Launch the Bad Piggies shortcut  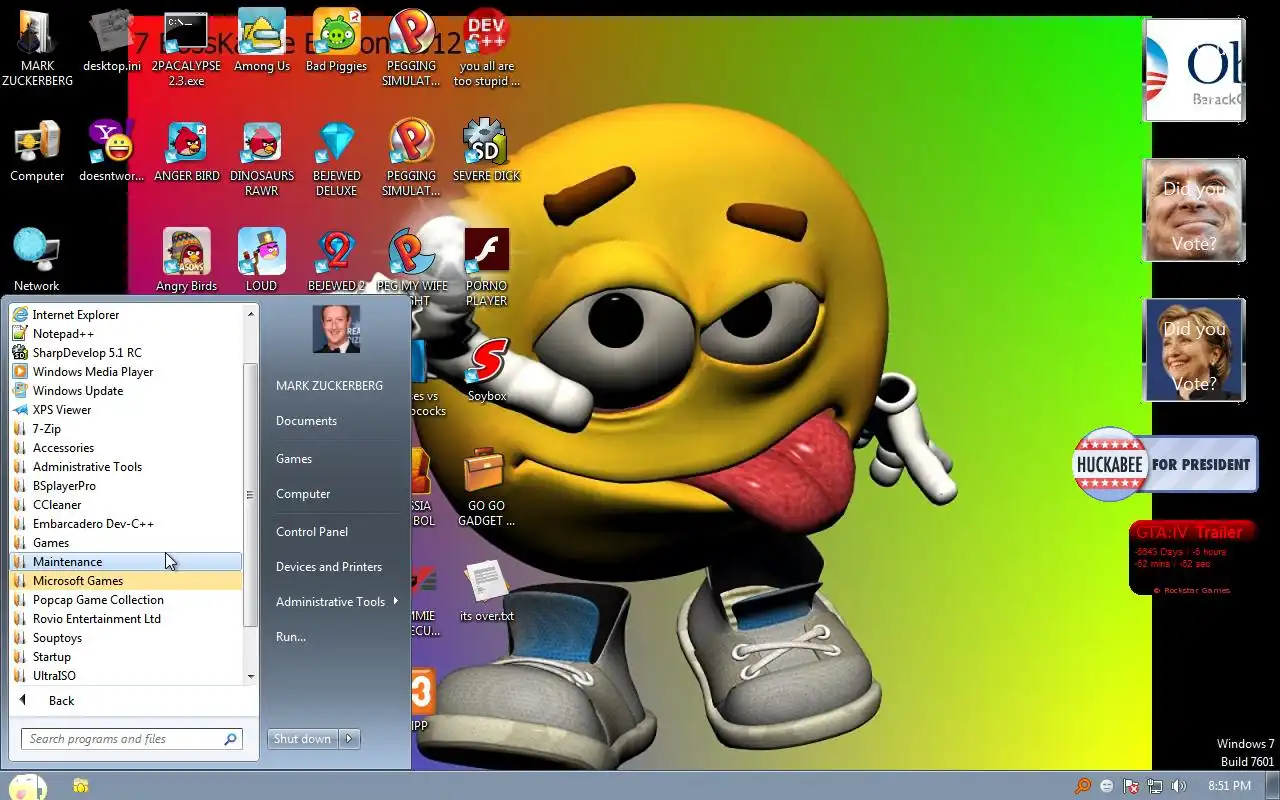point(336,42)
